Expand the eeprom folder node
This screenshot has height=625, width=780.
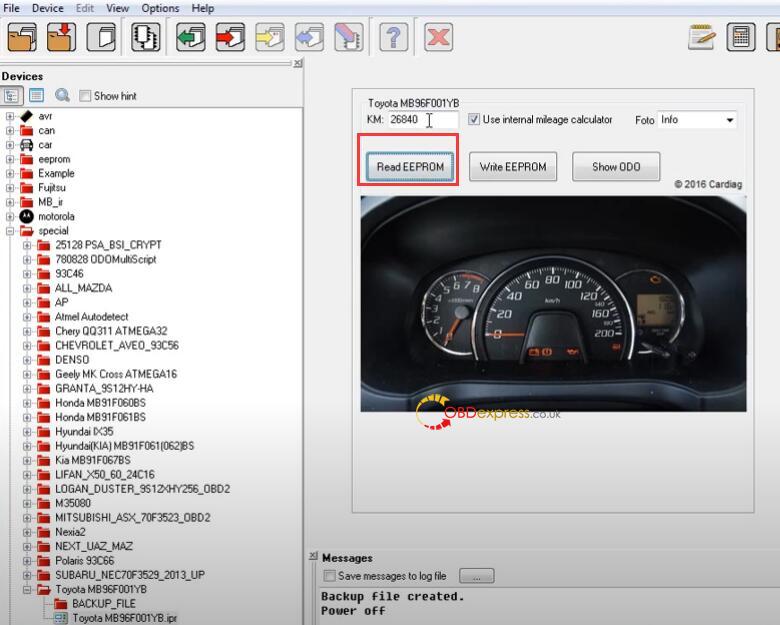[9, 159]
